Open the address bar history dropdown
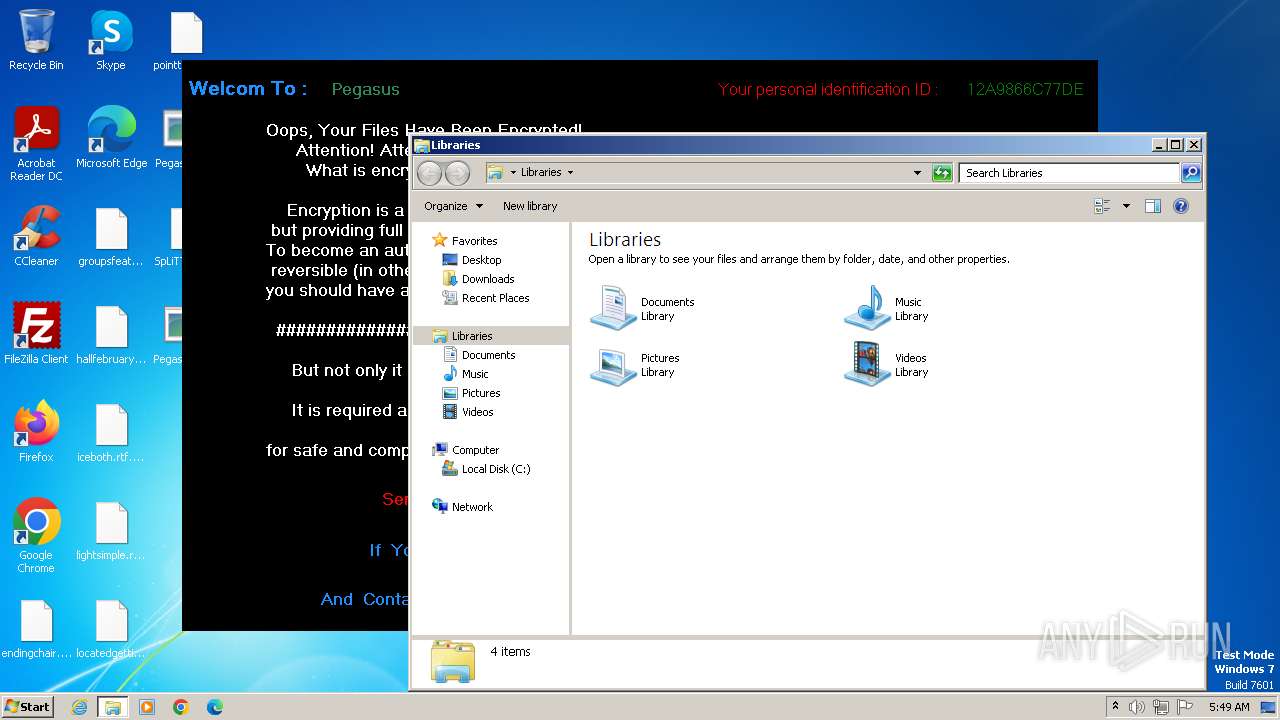This screenshot has height=720, width=1280. (917, 173)
